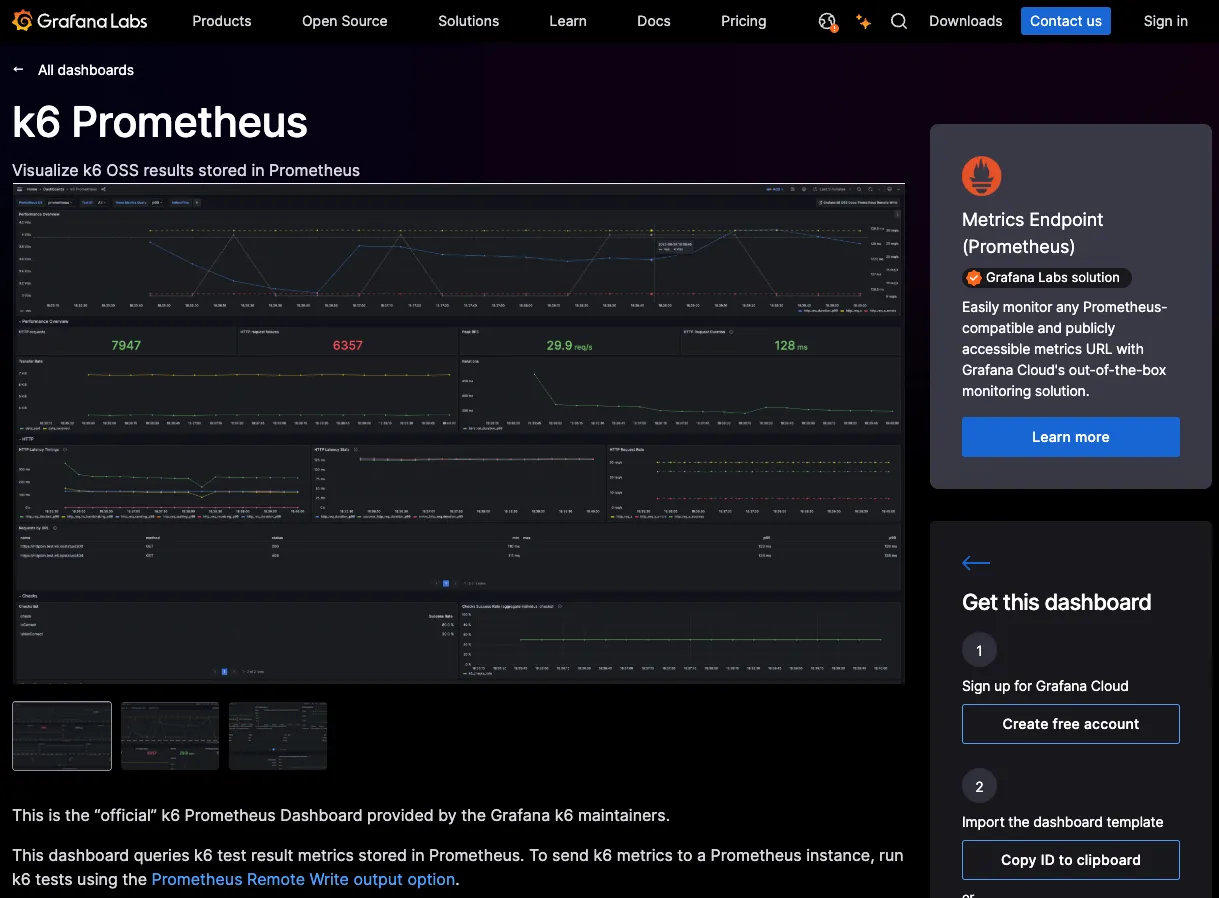Click the back arrow beside All dashboards
This screenshot has height=898, width=1219.
coord(18,70)
